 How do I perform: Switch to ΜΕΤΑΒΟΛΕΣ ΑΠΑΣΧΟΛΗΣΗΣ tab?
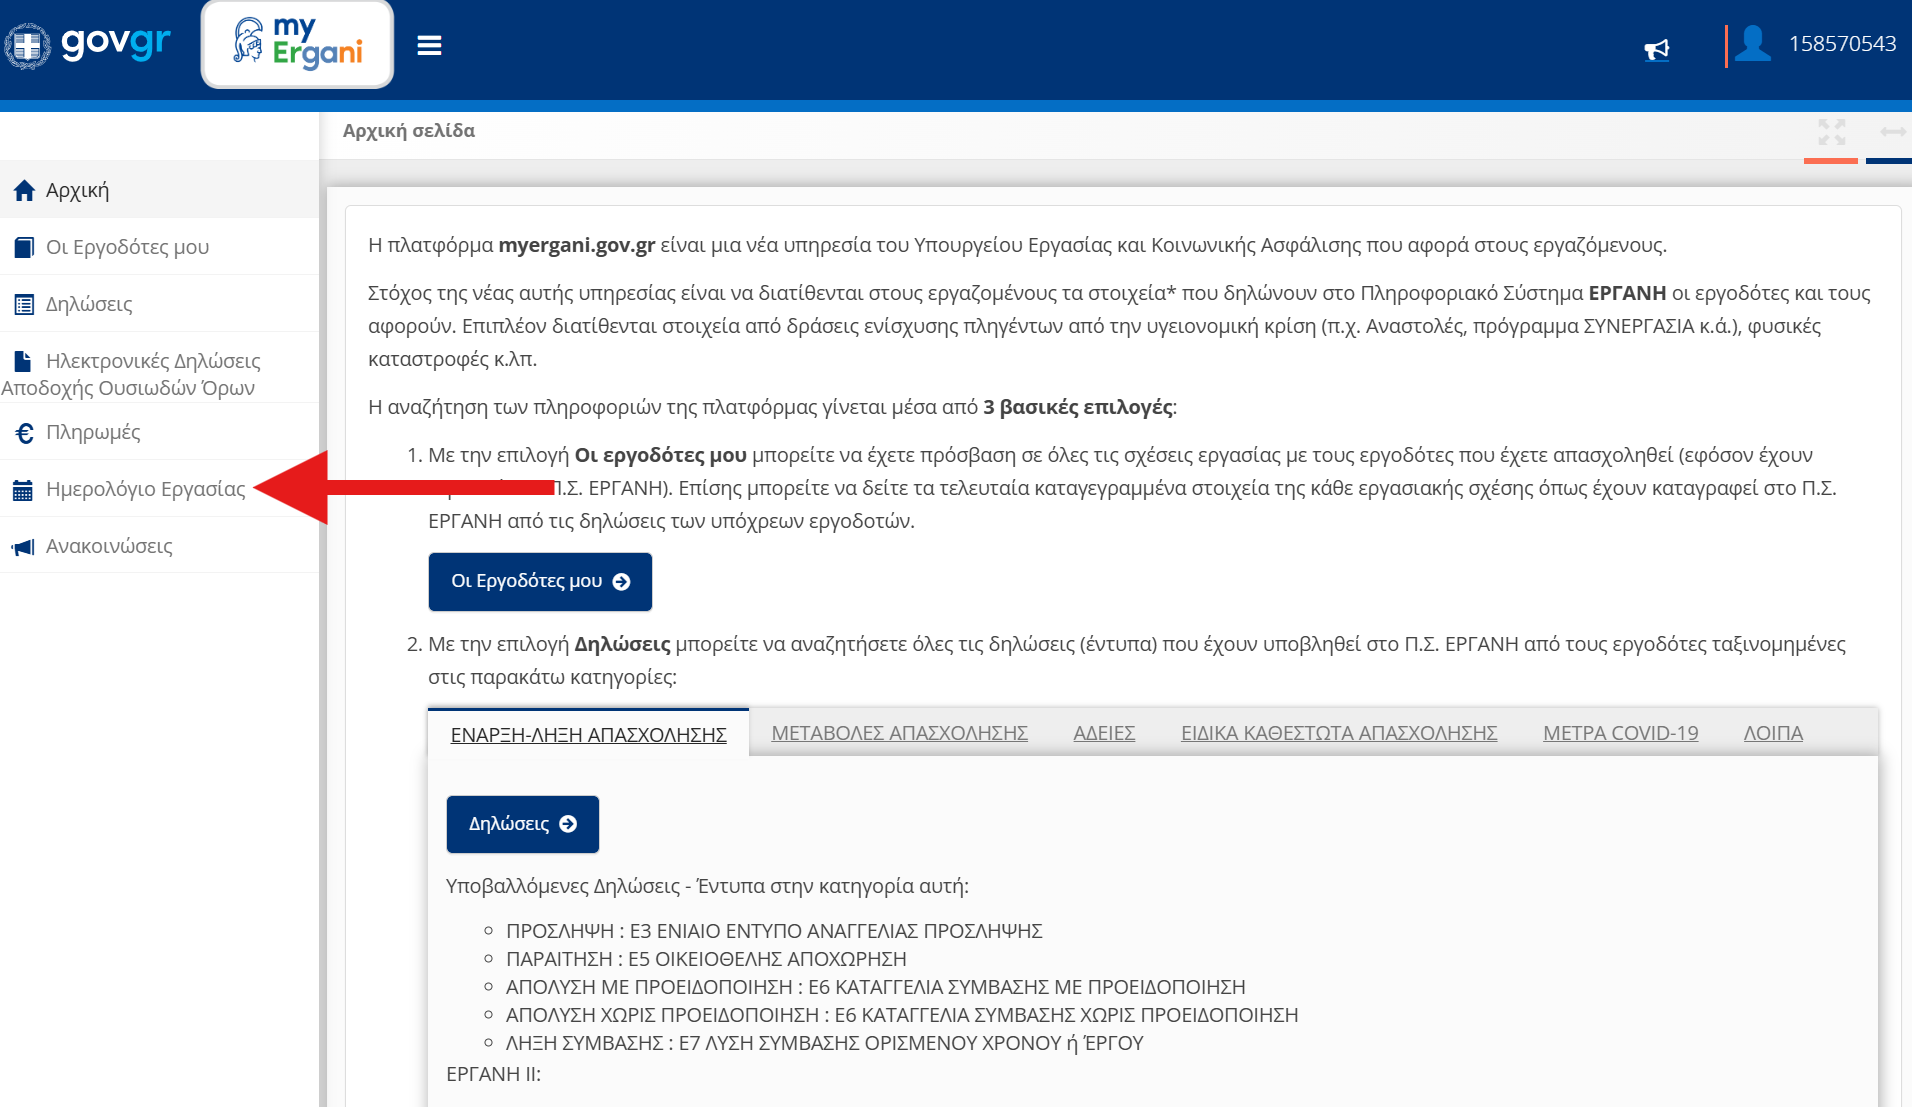pos(899,733)
